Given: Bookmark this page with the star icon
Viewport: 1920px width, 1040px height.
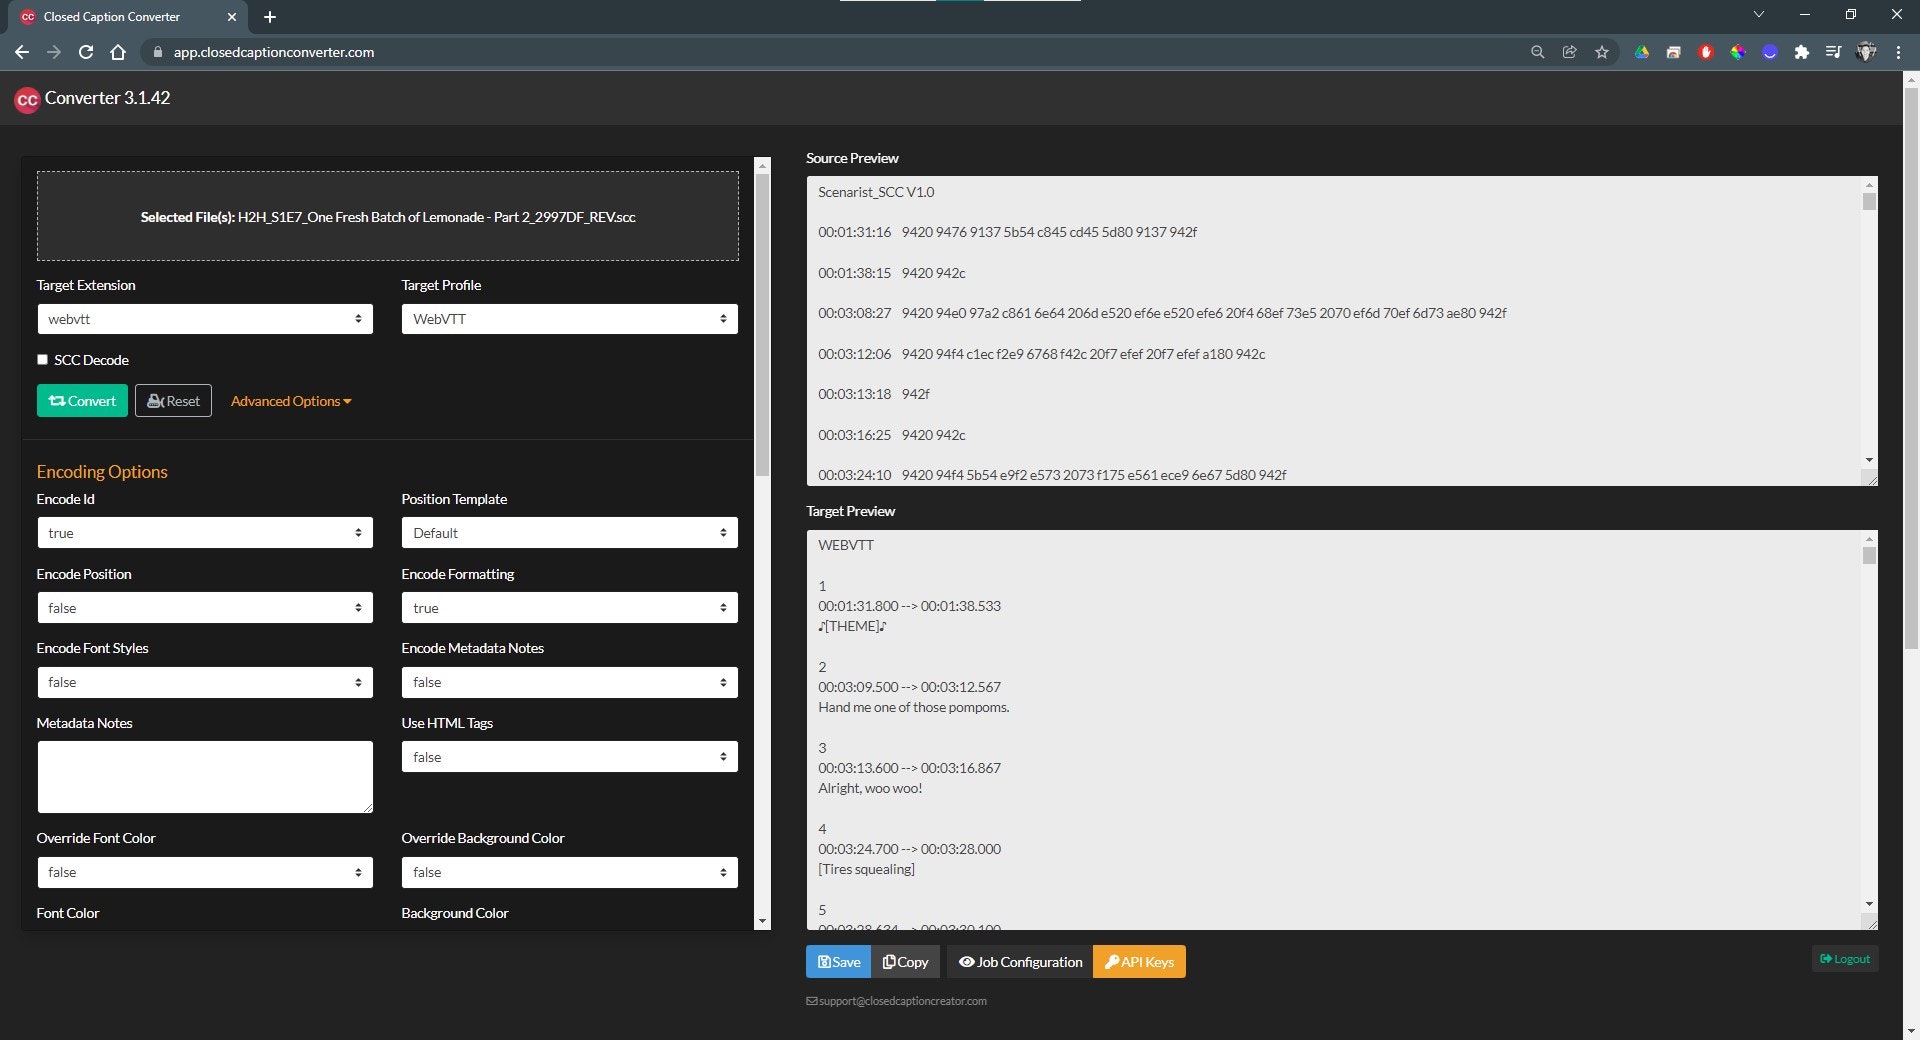Looking at the screenshot, I should coord(1602,52).
